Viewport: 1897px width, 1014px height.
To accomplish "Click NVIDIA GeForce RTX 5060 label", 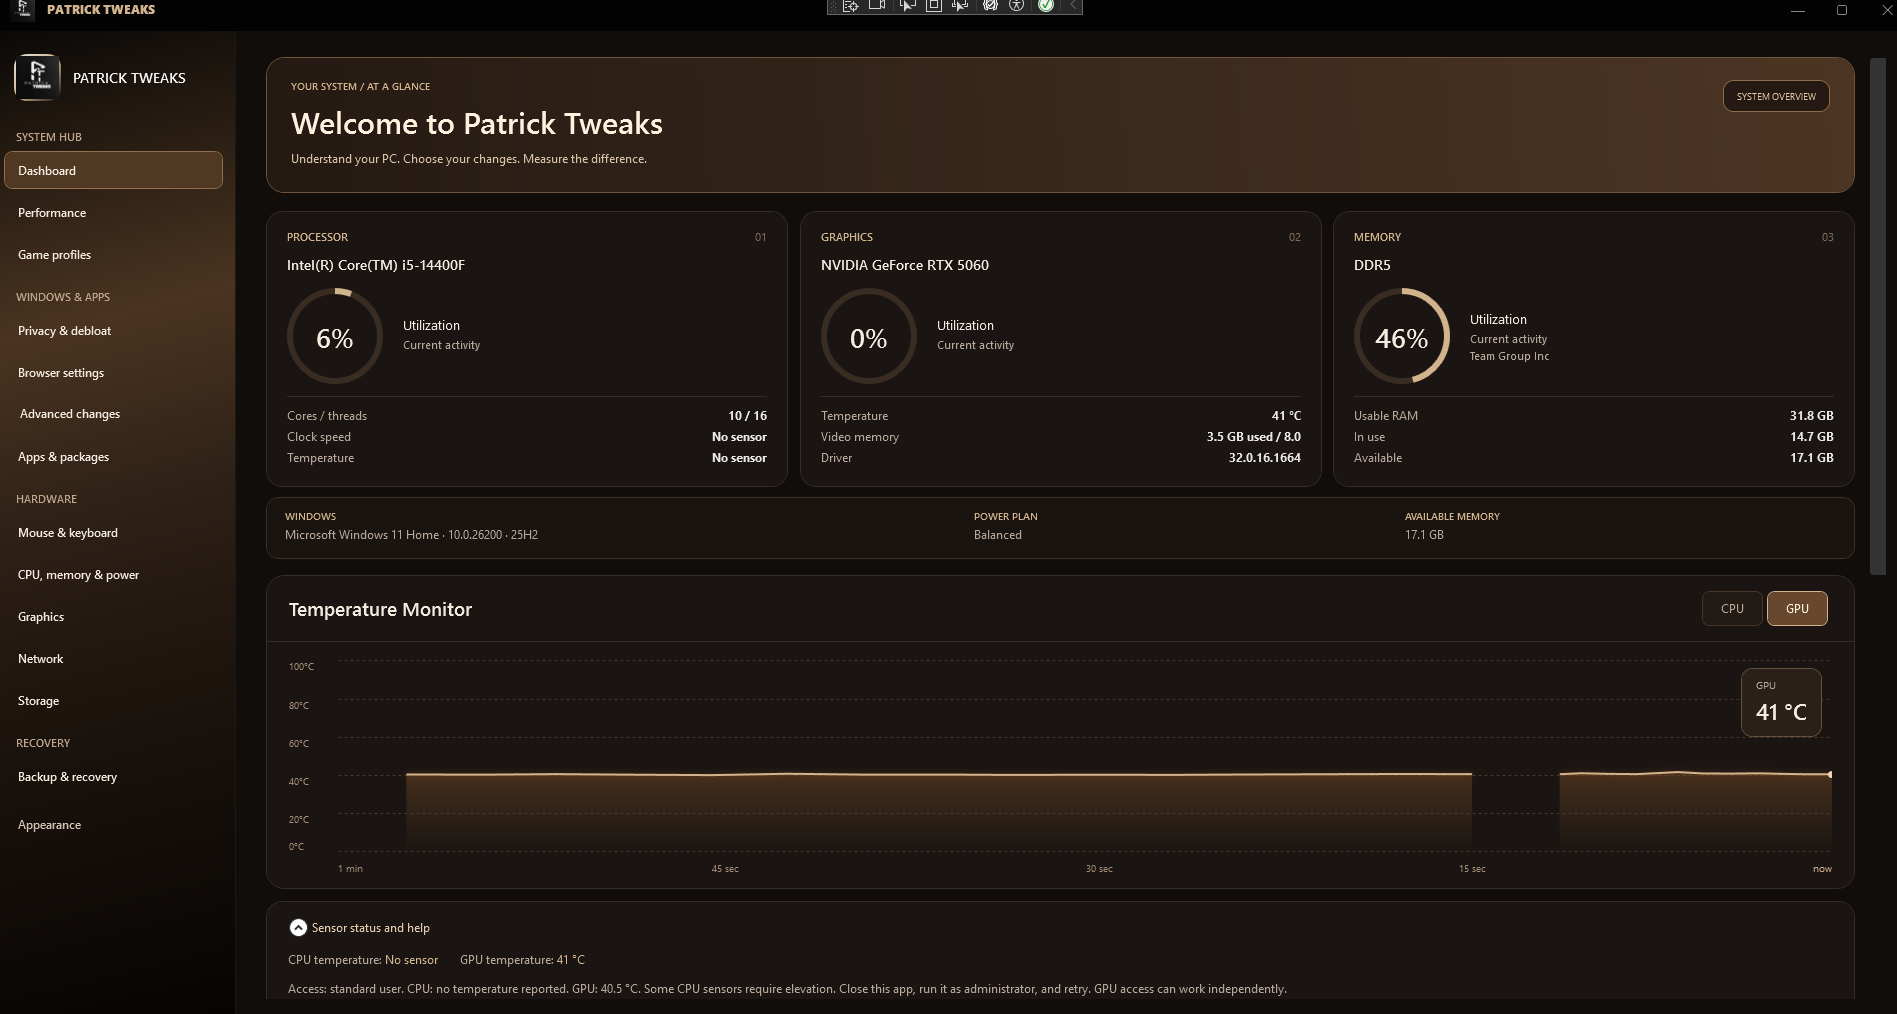I will click(x=905, y=265).
